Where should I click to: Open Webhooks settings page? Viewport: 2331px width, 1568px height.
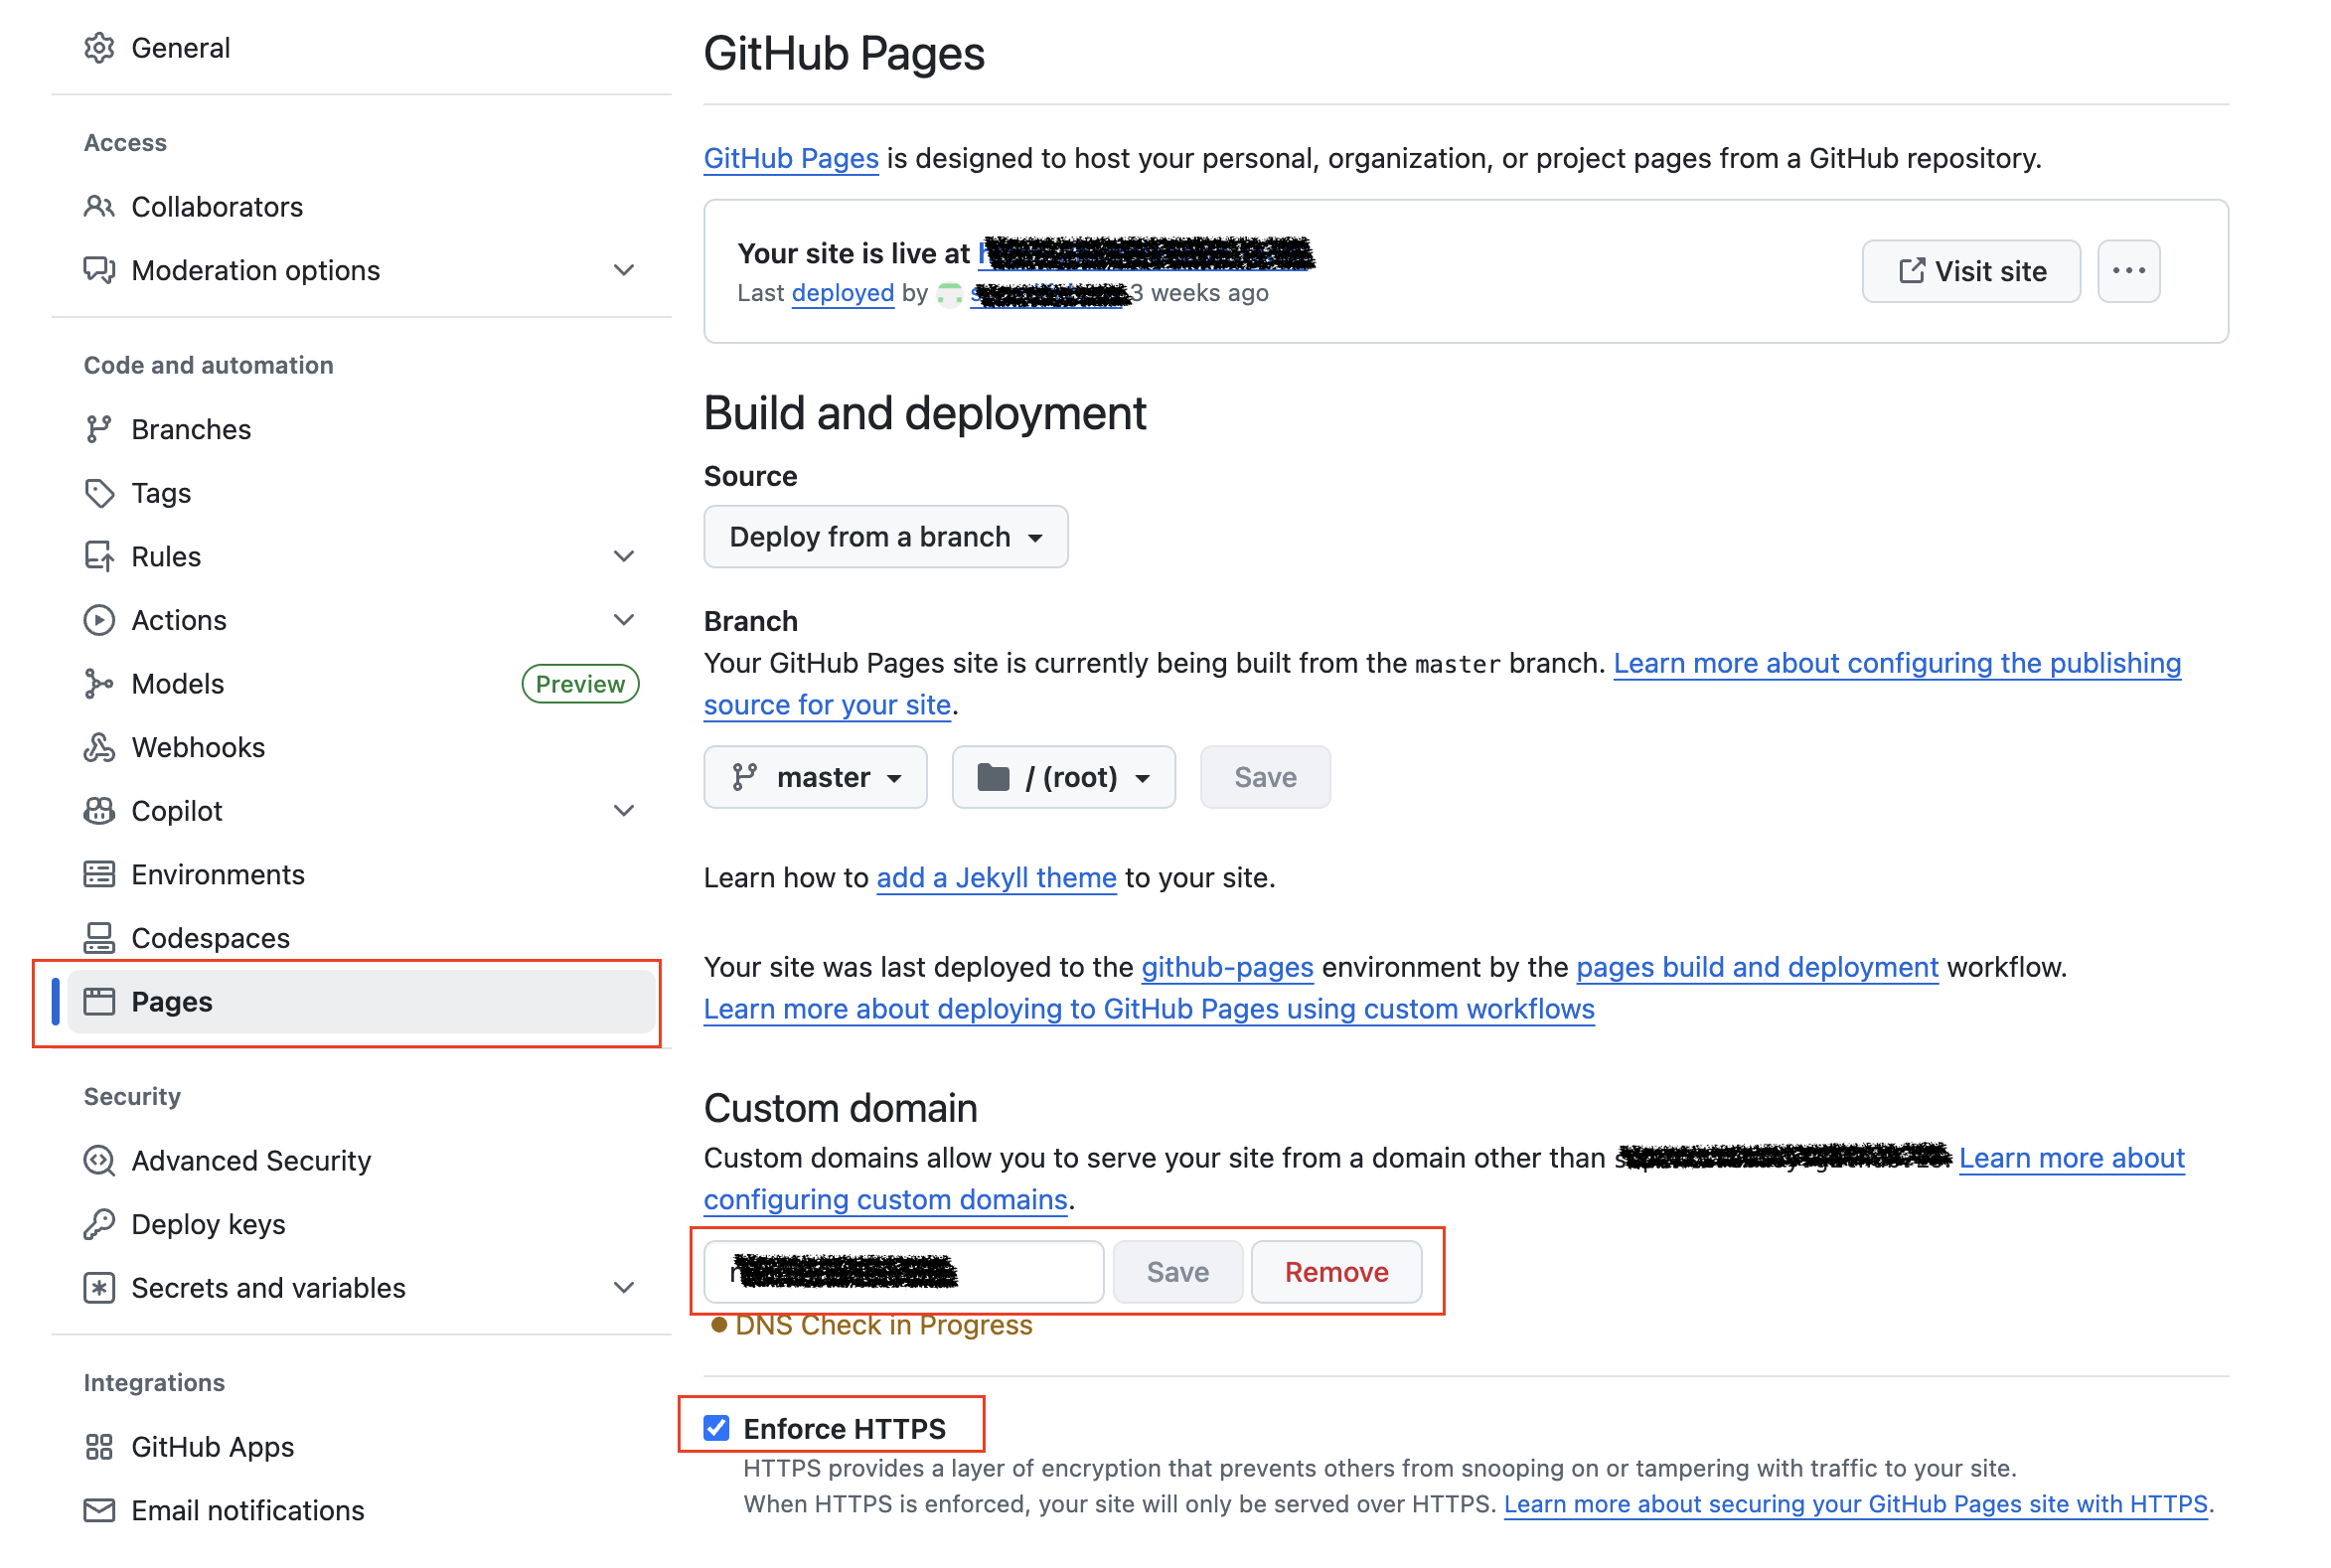coord(360,747)
